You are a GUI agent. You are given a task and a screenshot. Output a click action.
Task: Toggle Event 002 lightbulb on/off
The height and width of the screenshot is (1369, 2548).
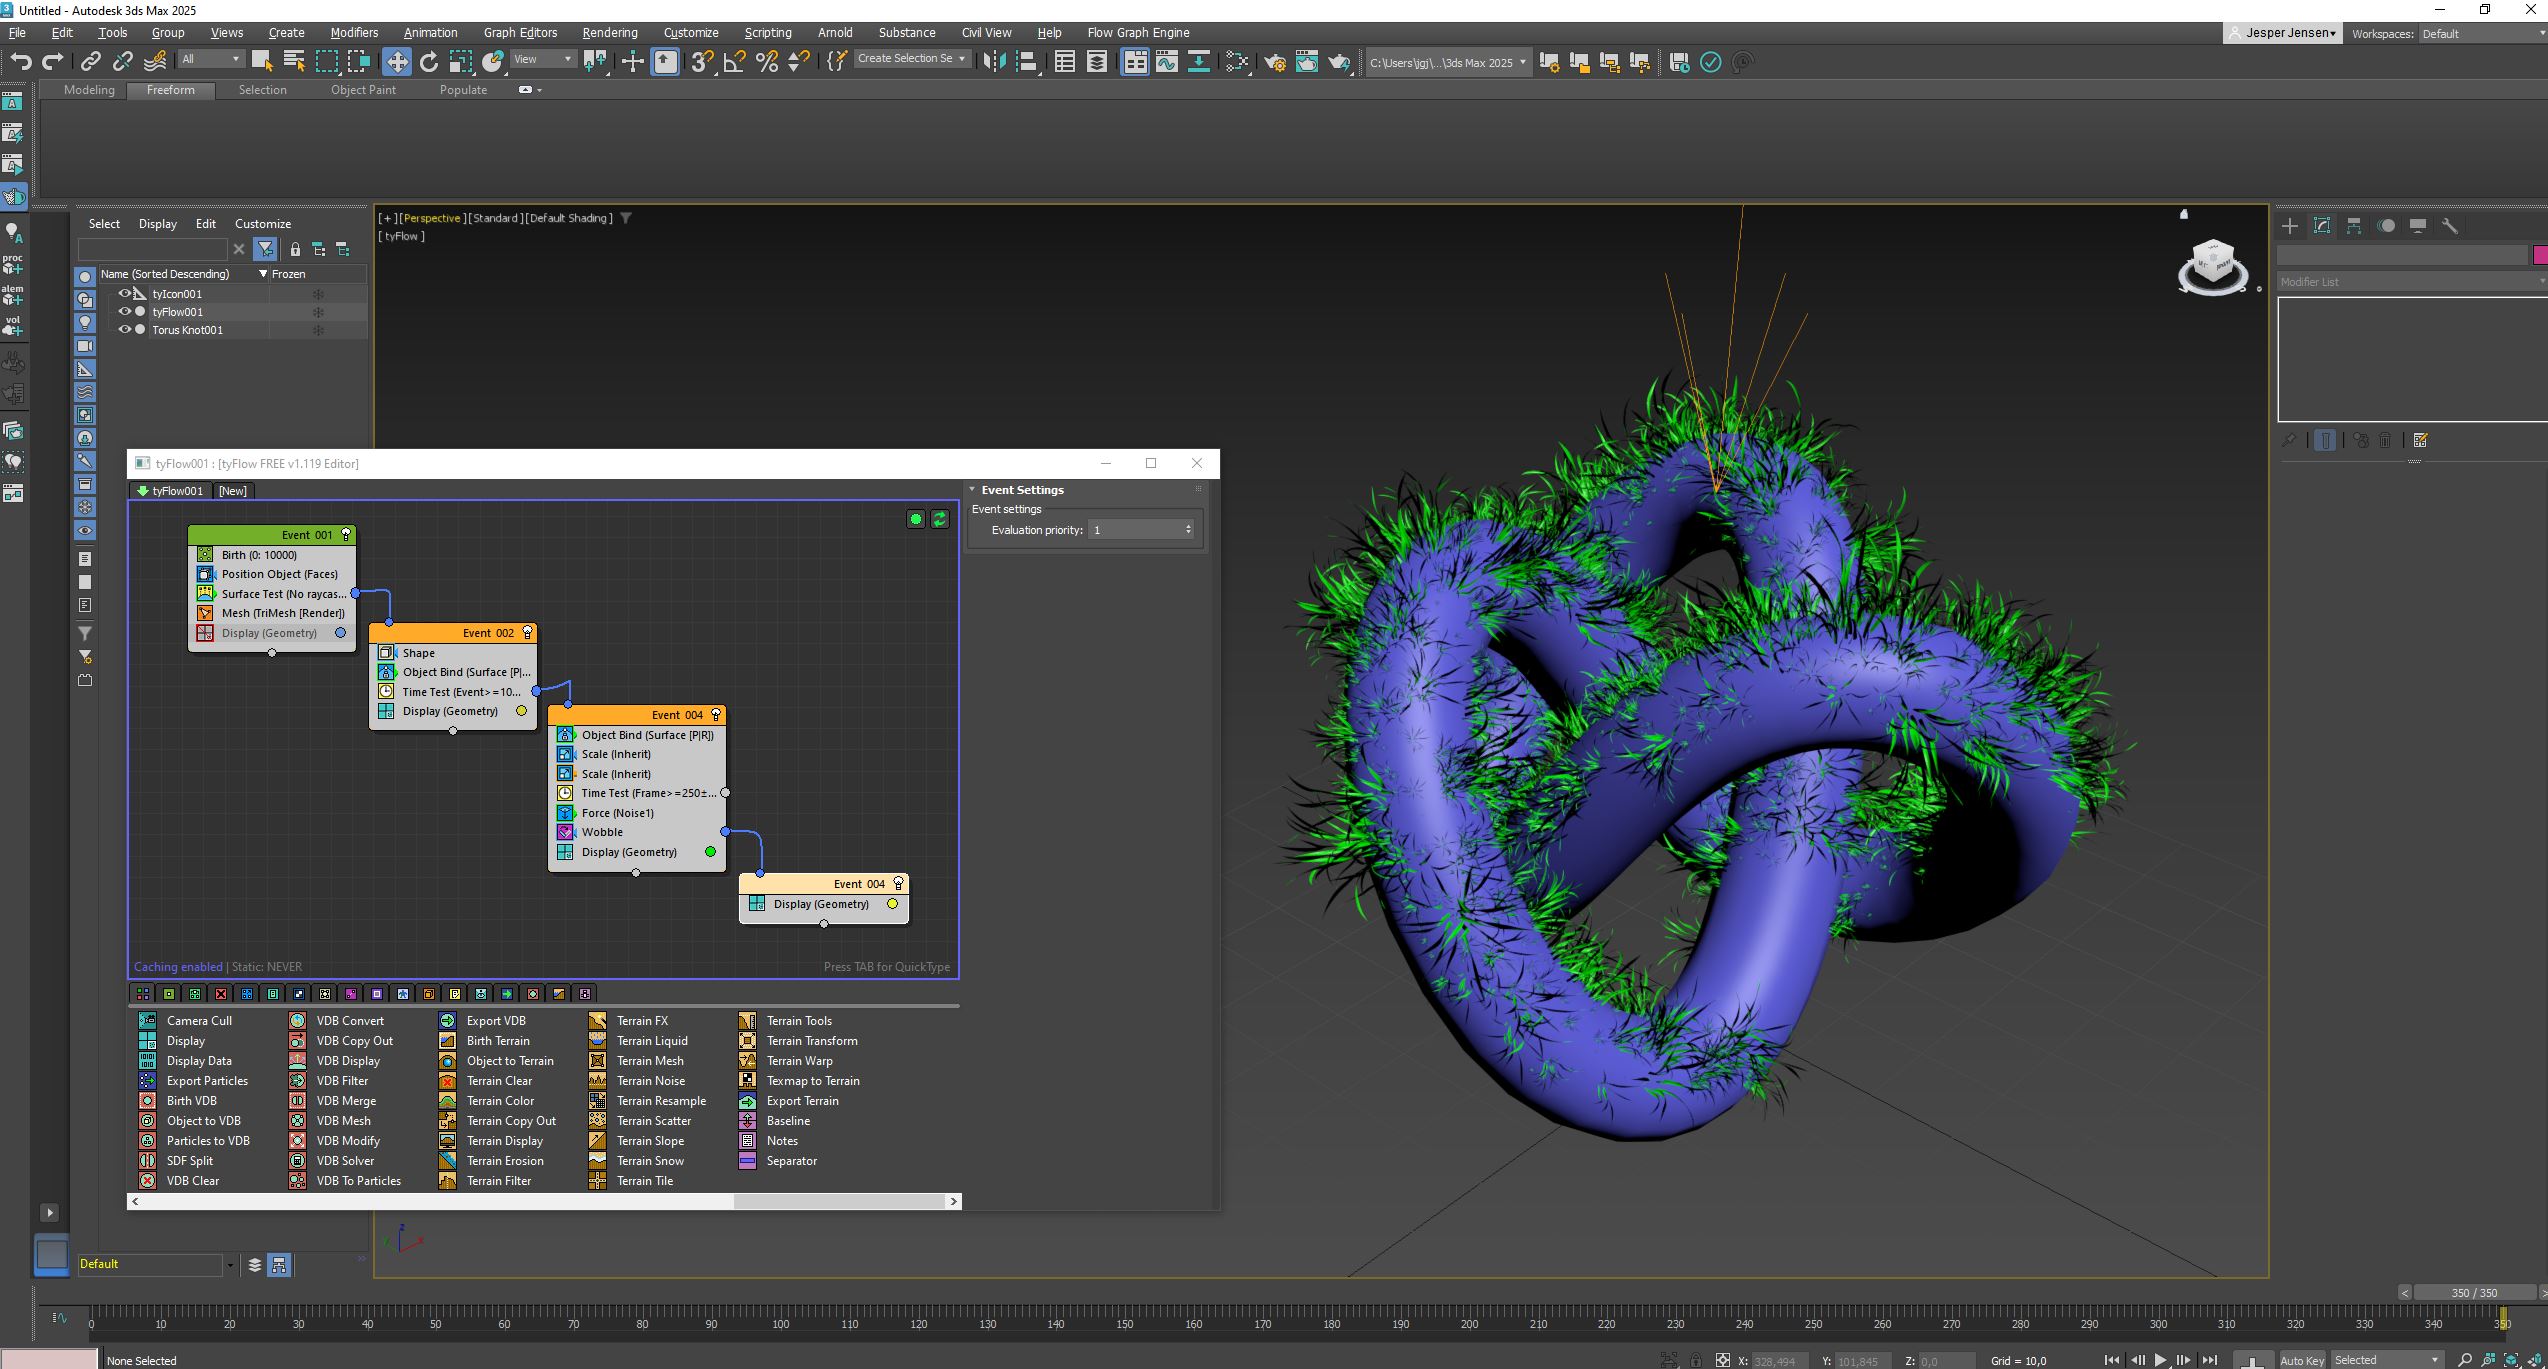tap(528, 633)
